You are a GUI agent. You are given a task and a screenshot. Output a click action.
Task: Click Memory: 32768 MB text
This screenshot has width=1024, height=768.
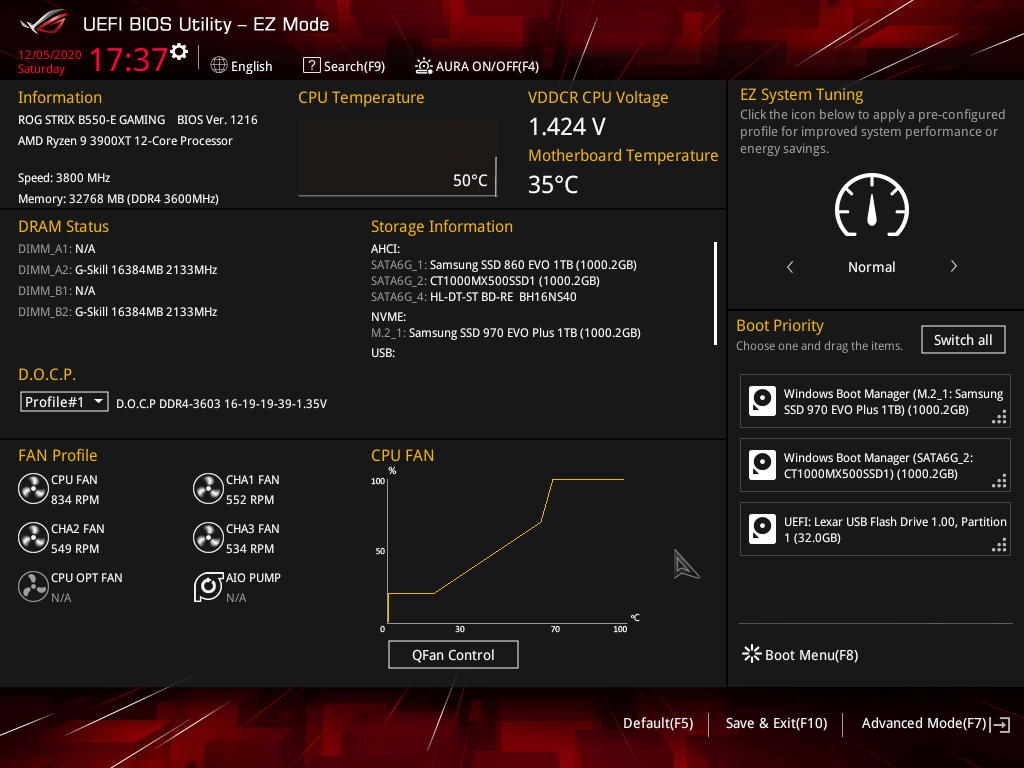pos(118,199)
